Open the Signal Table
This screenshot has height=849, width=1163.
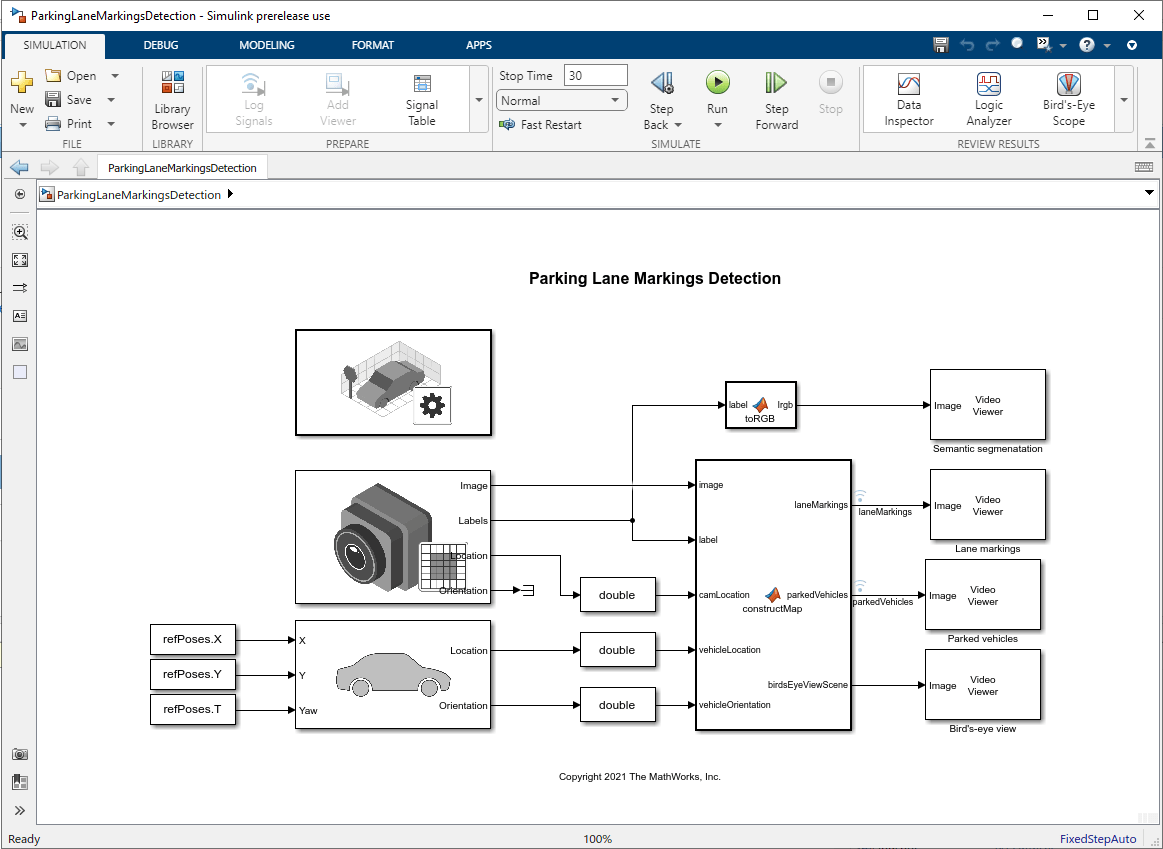point(421,100)
